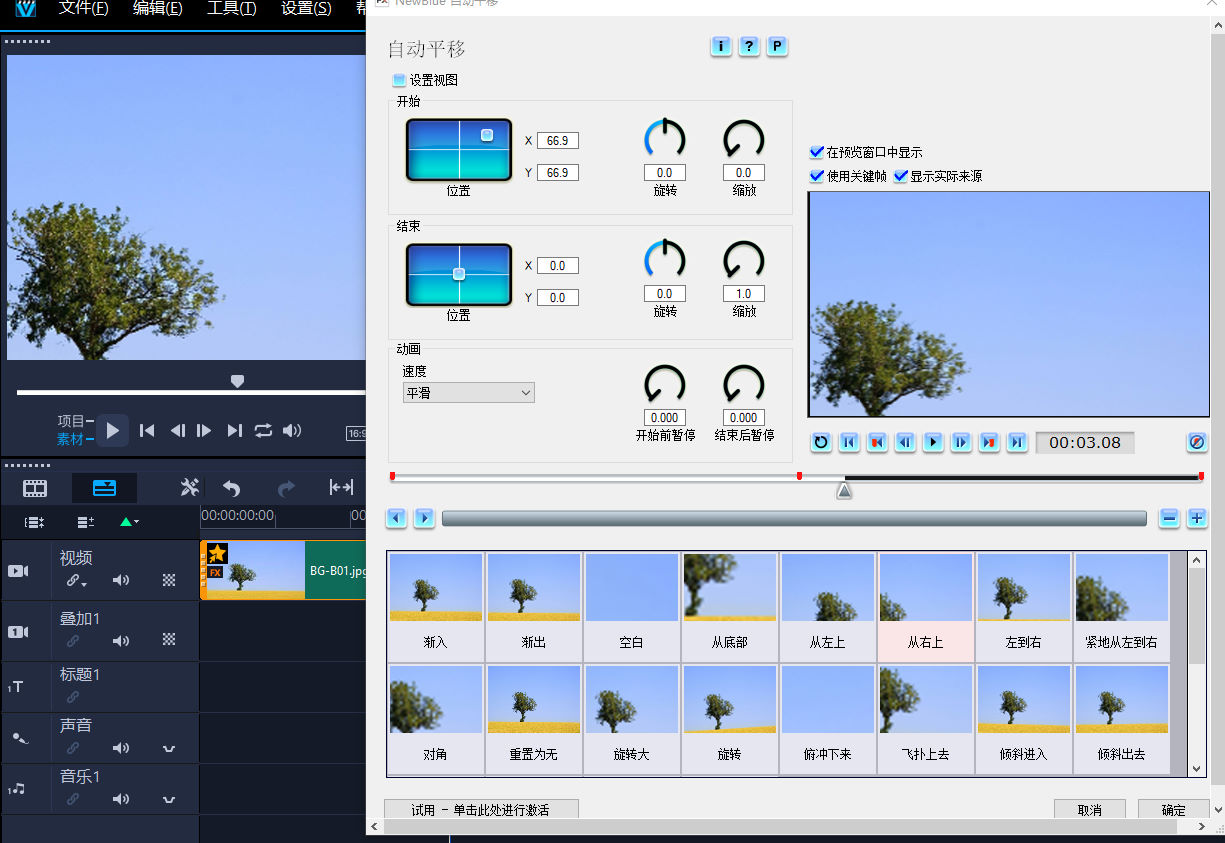1225x843 pixels.
Task: Click the info 'i' icon button
Action: pos(721,46)
